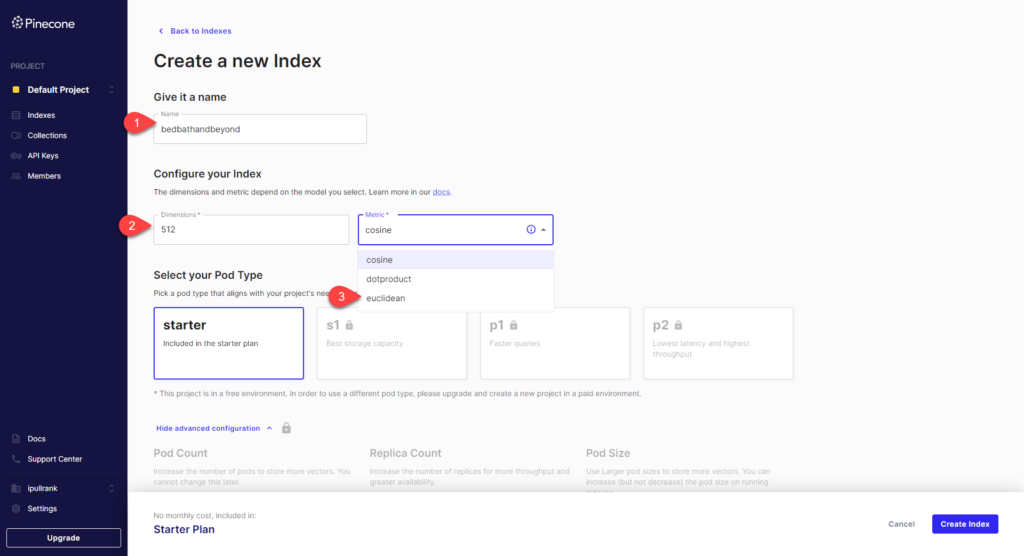This screenshot has height=556, width=1024.
Task: Click the Settings gear icon
Action: click(16, 508)
